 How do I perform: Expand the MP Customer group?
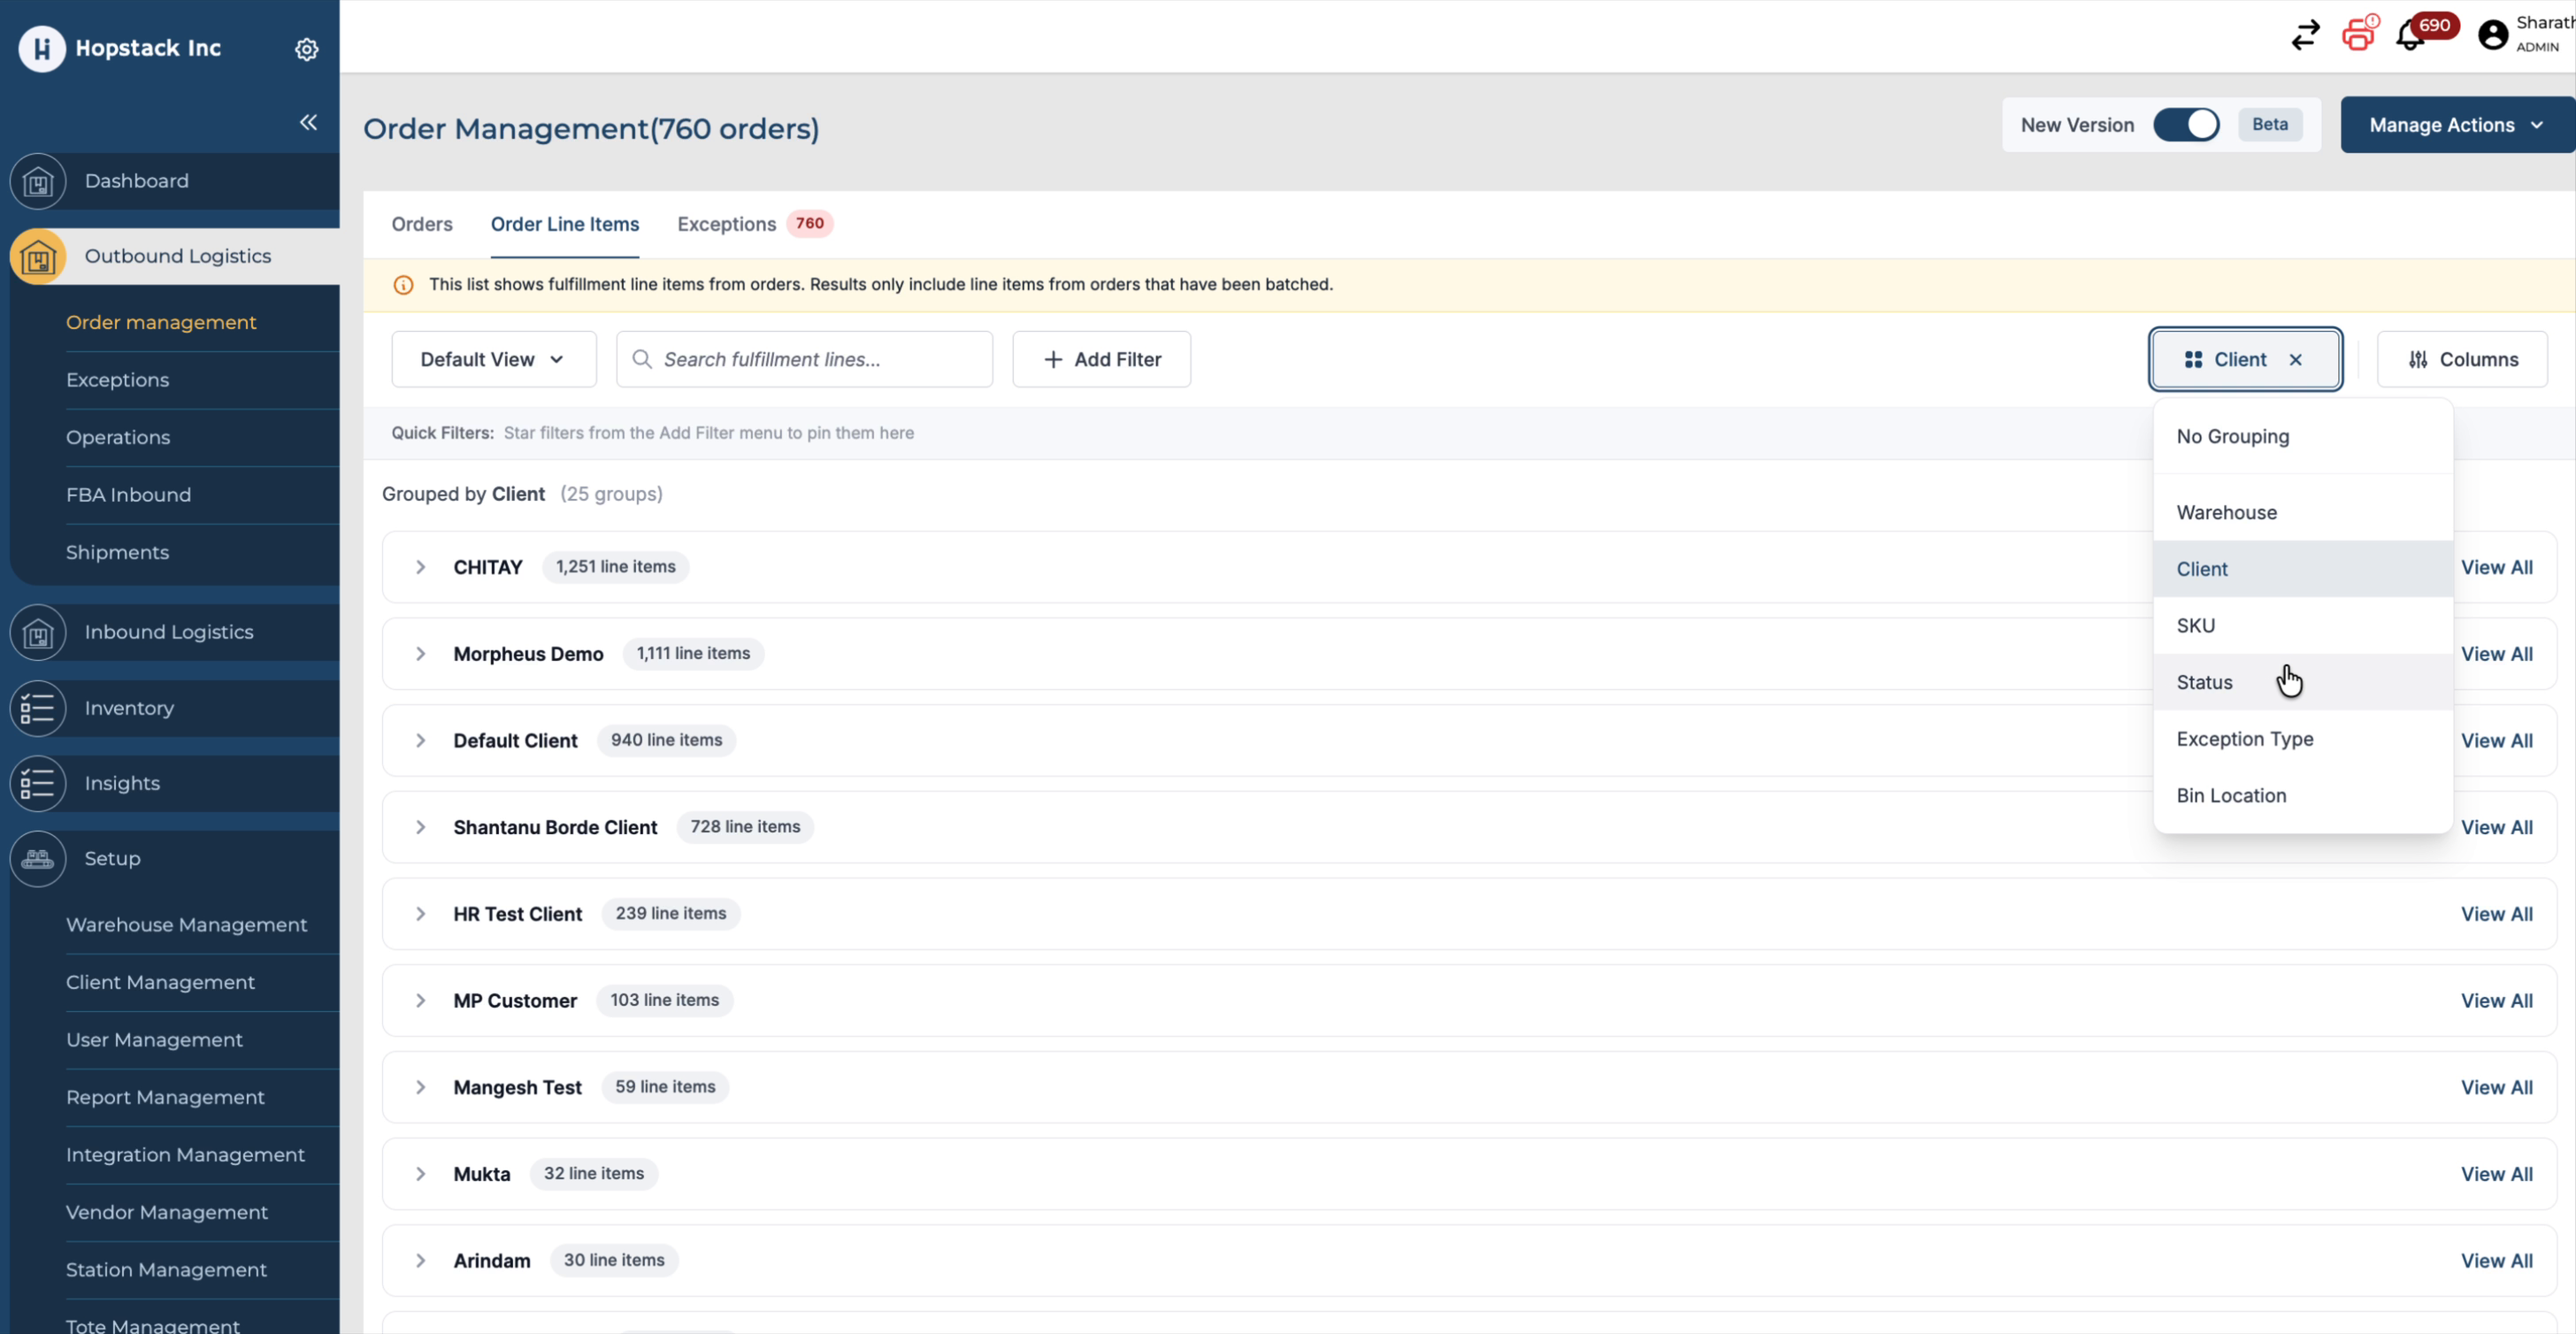421,1001
